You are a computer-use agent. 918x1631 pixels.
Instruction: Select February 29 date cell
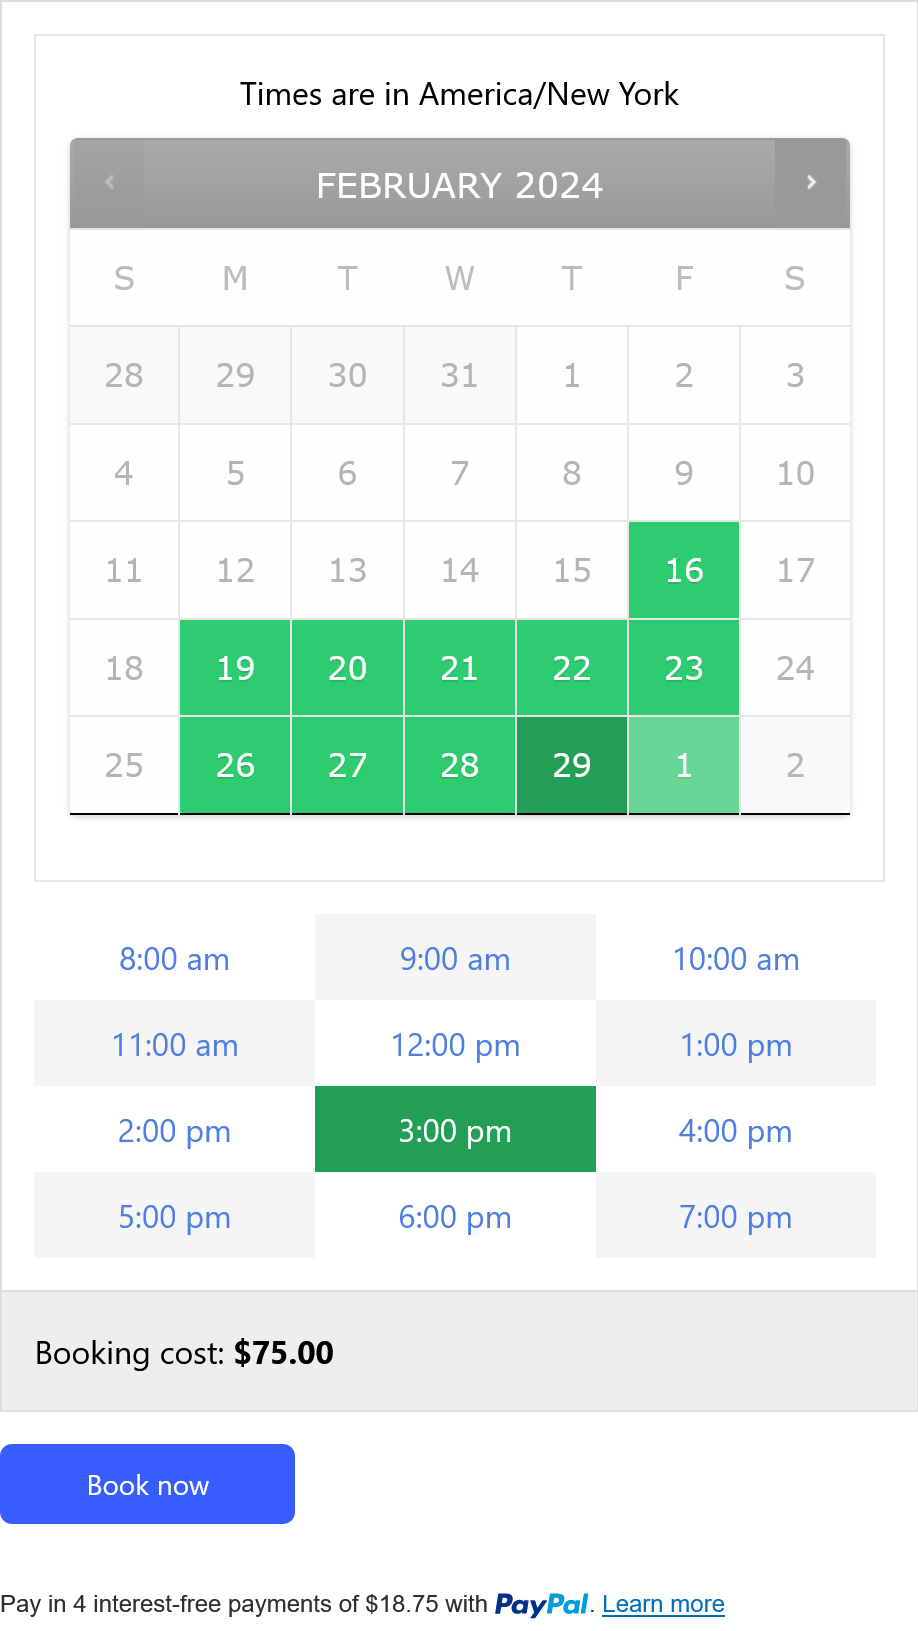(x=572, y=765)
